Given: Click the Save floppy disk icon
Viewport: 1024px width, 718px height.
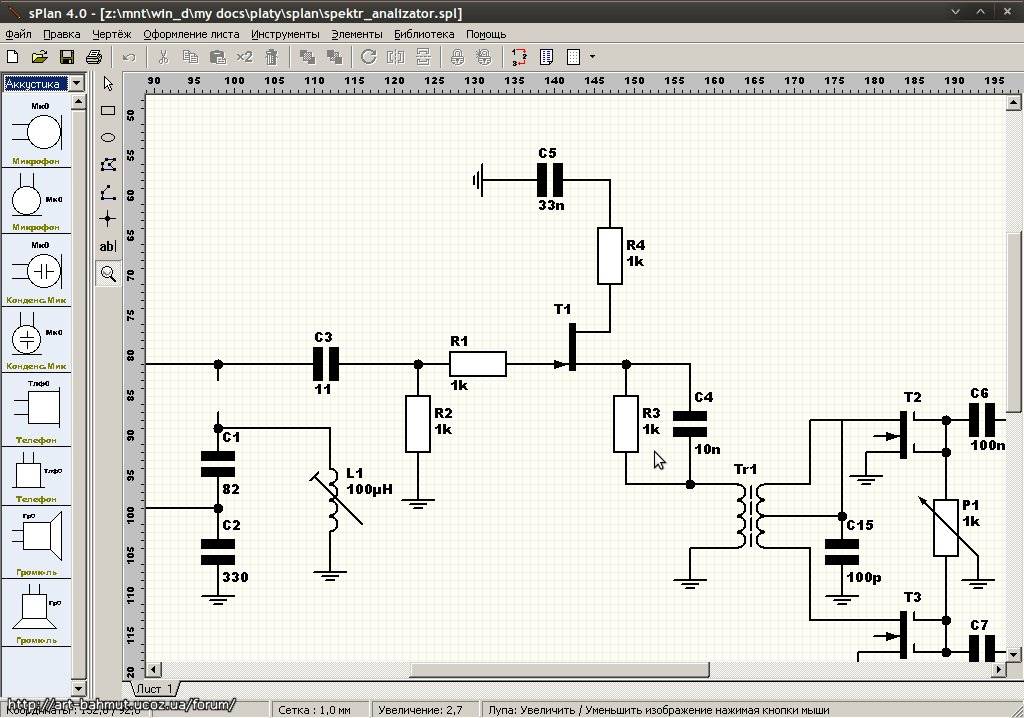Looking at the screenshot, I should [x=67, y=57].
